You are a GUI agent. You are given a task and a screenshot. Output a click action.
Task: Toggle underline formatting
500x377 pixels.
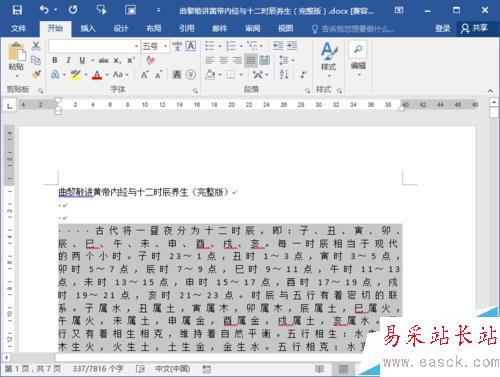pyautogui.click(x=82, y=60)
